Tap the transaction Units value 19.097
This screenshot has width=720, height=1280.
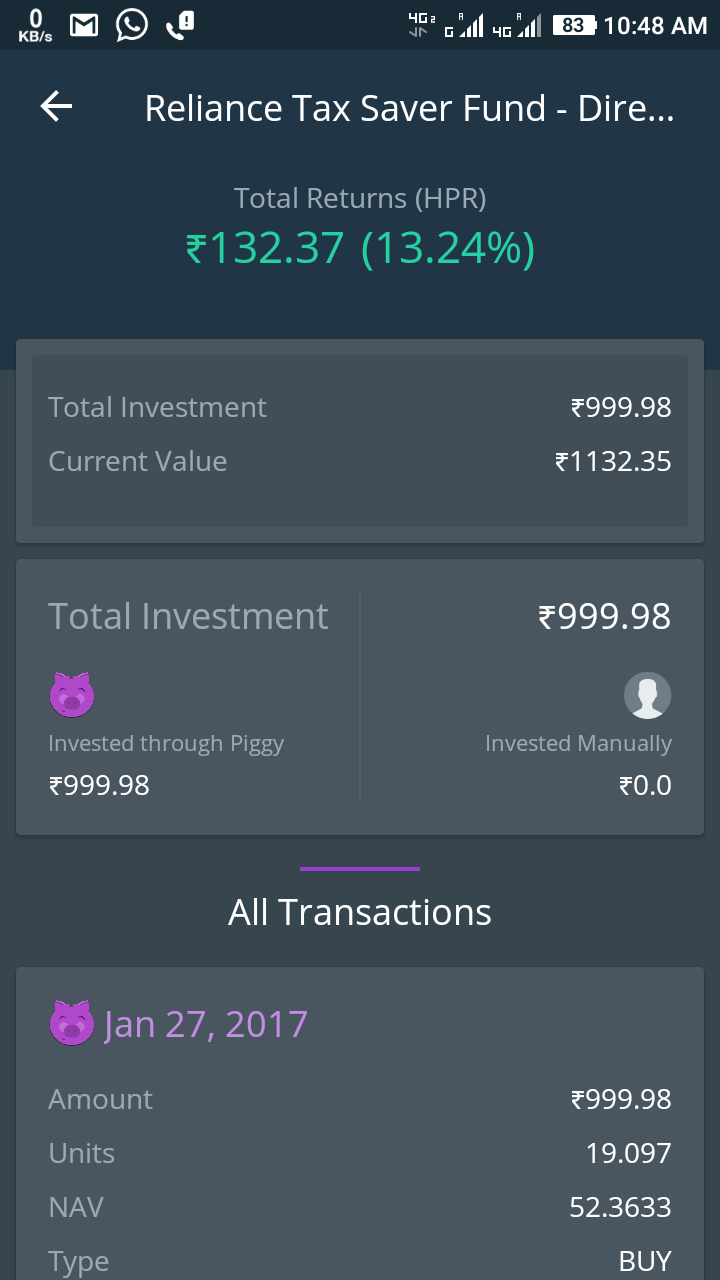pyautogui.click(x=628, y=1153)
